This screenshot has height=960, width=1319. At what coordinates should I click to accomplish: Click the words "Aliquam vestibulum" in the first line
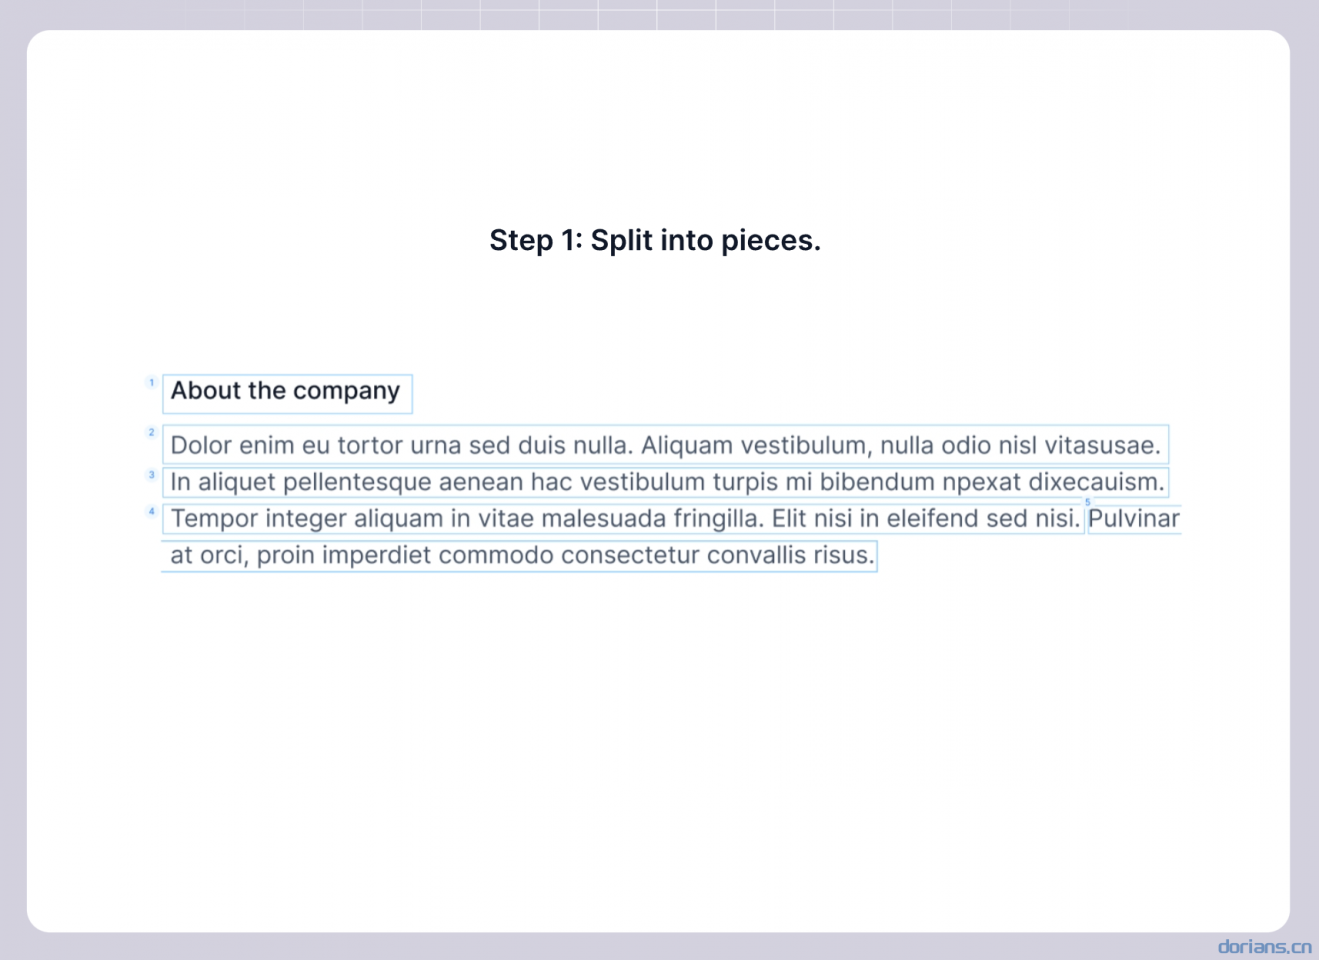click(x=756, y=445)
